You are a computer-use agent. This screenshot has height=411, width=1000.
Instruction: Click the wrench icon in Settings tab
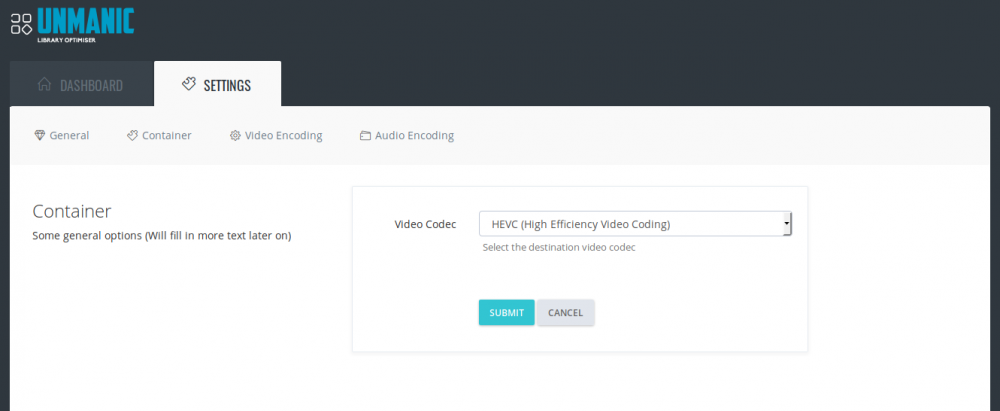pyautogui.click(x=189, y=84)
